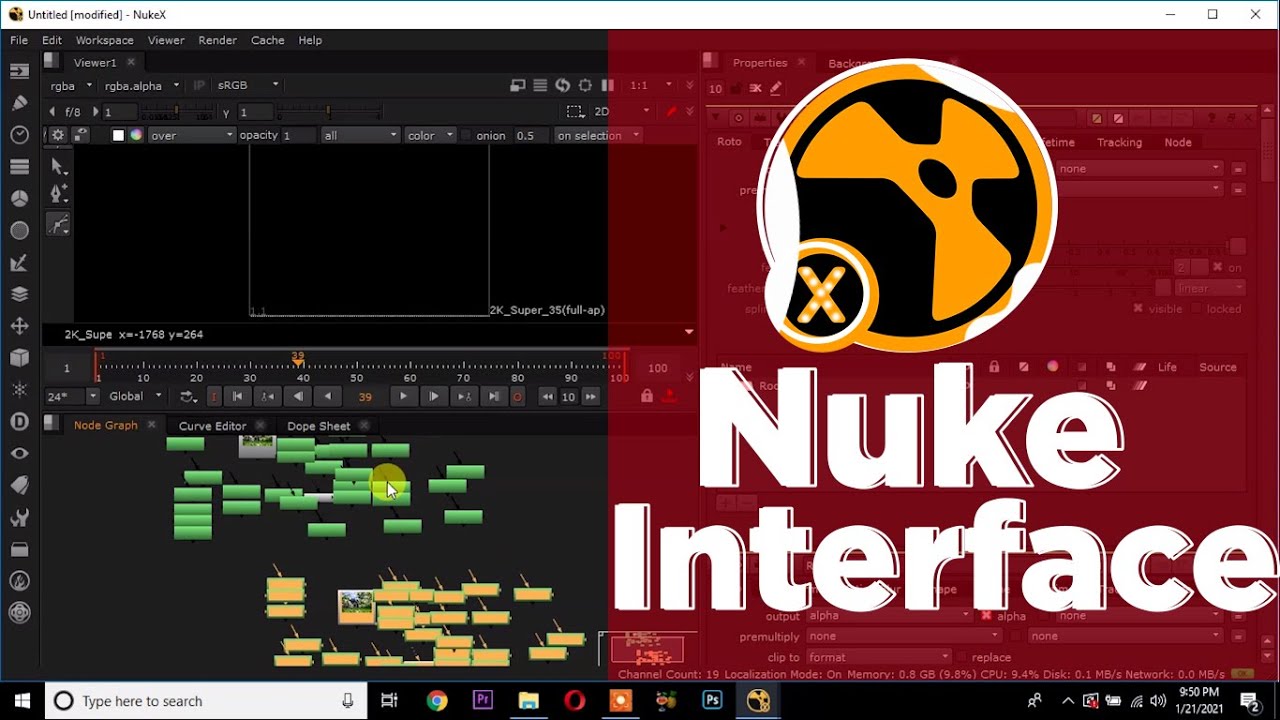Choose the Select arrow tool in viewer
Viewport: 1280px width, 720px height.
pos(58,166)
